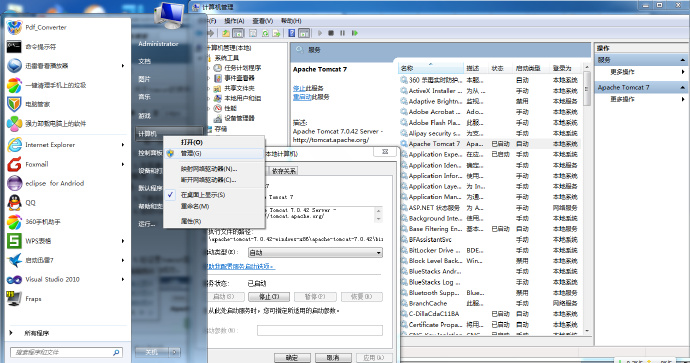Launch Internet Explorer icon
This screenshot has width=690, height=363.
click(x=14, y=145)
